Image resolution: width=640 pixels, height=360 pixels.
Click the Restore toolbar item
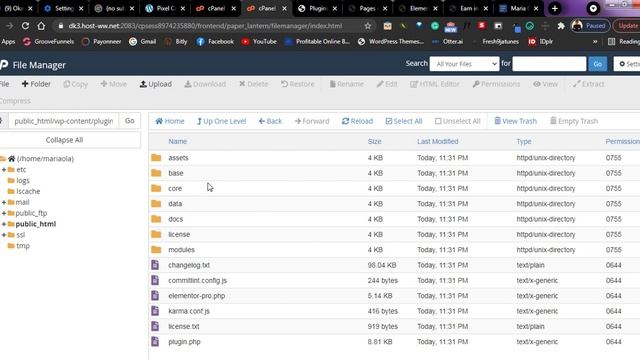[x=298, y=84]
